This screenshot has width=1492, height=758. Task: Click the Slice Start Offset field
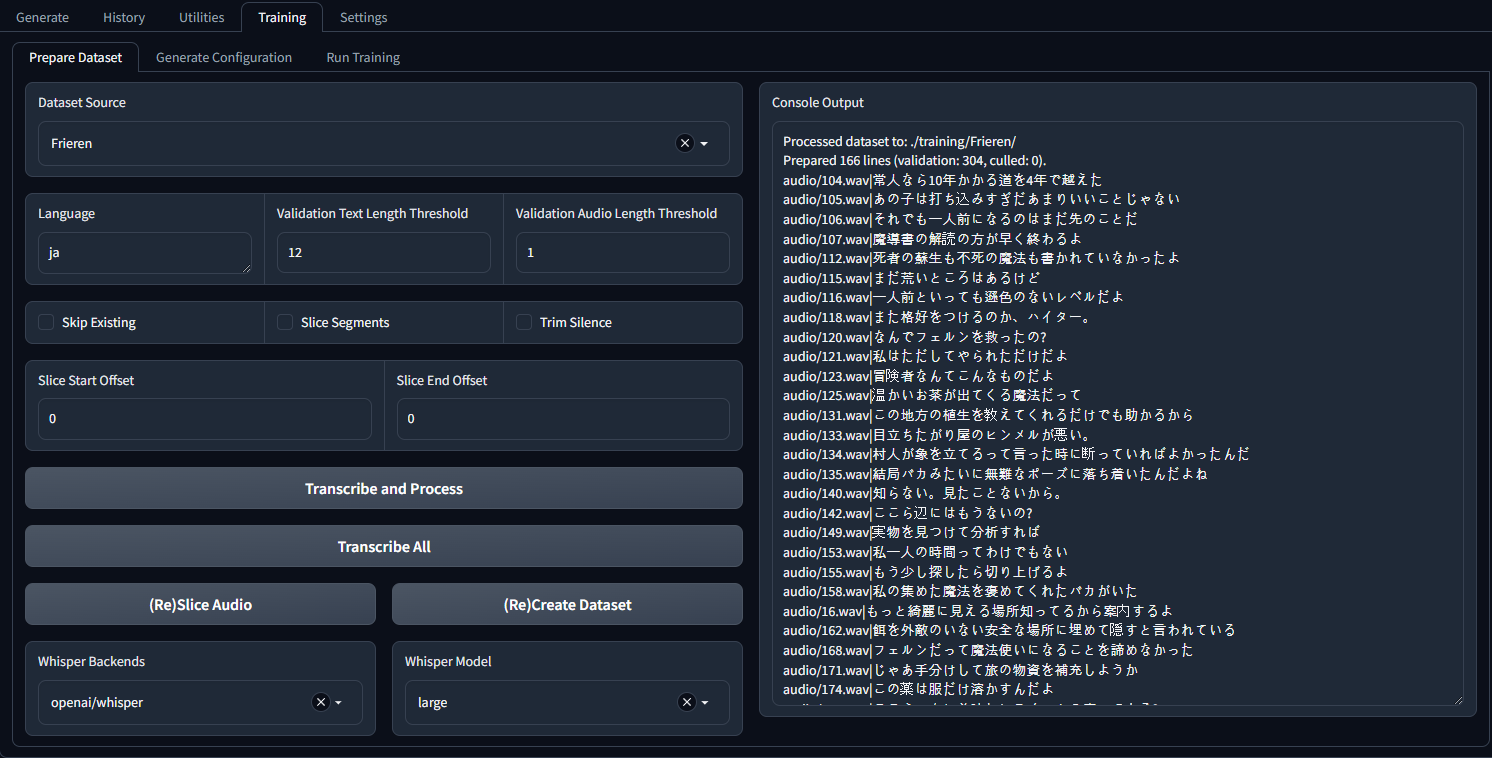205,419
